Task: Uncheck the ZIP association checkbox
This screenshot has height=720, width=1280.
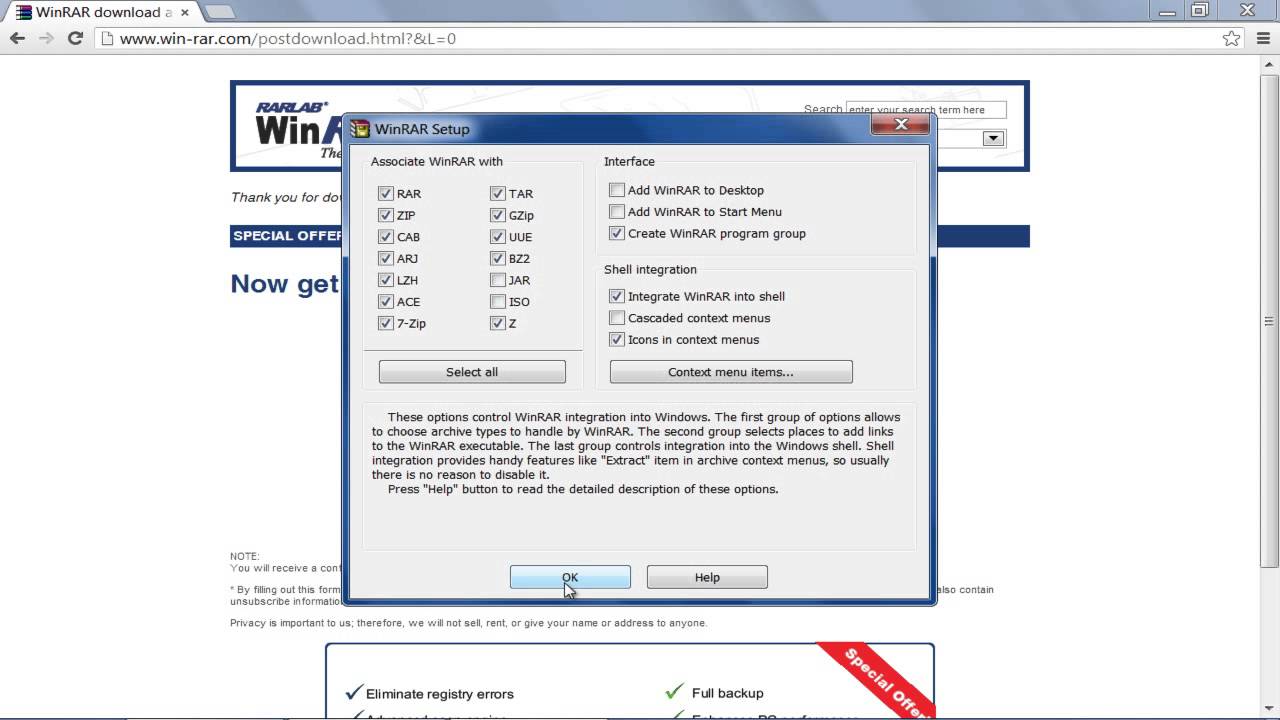Action: click(x=386, y=215)
